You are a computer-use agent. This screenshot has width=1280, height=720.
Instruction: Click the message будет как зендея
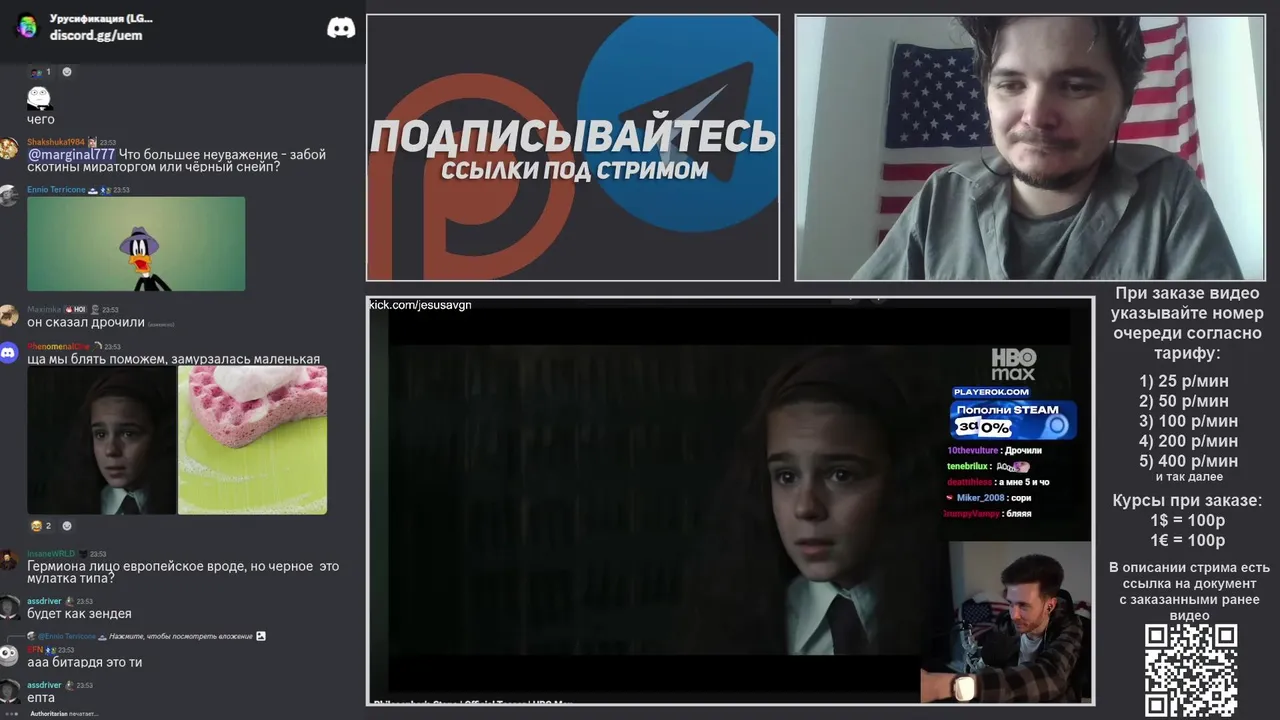pos(79,614)
